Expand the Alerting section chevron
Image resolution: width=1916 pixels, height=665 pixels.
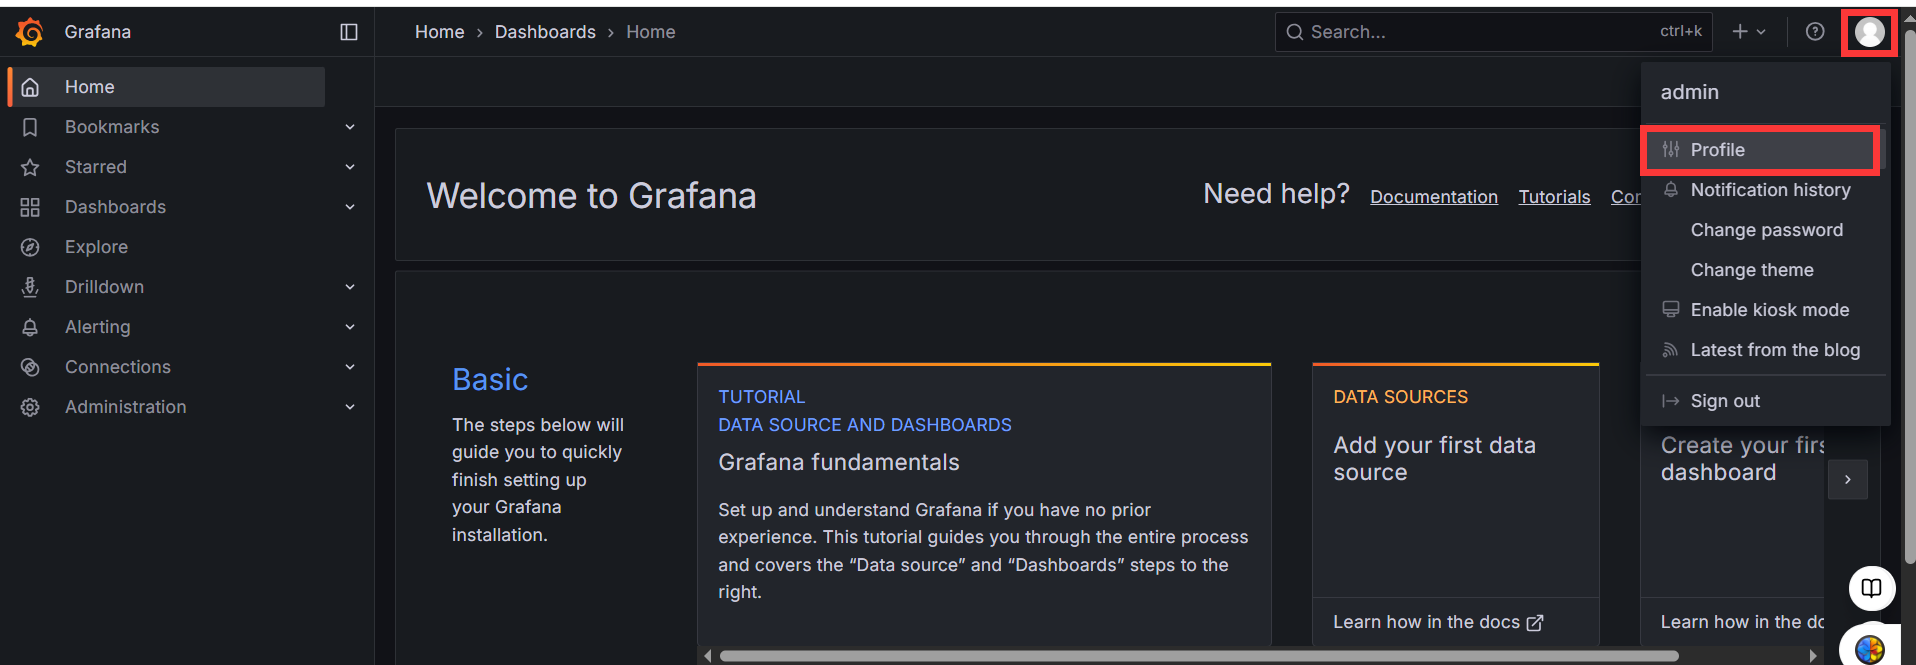(x=350, y=327)
